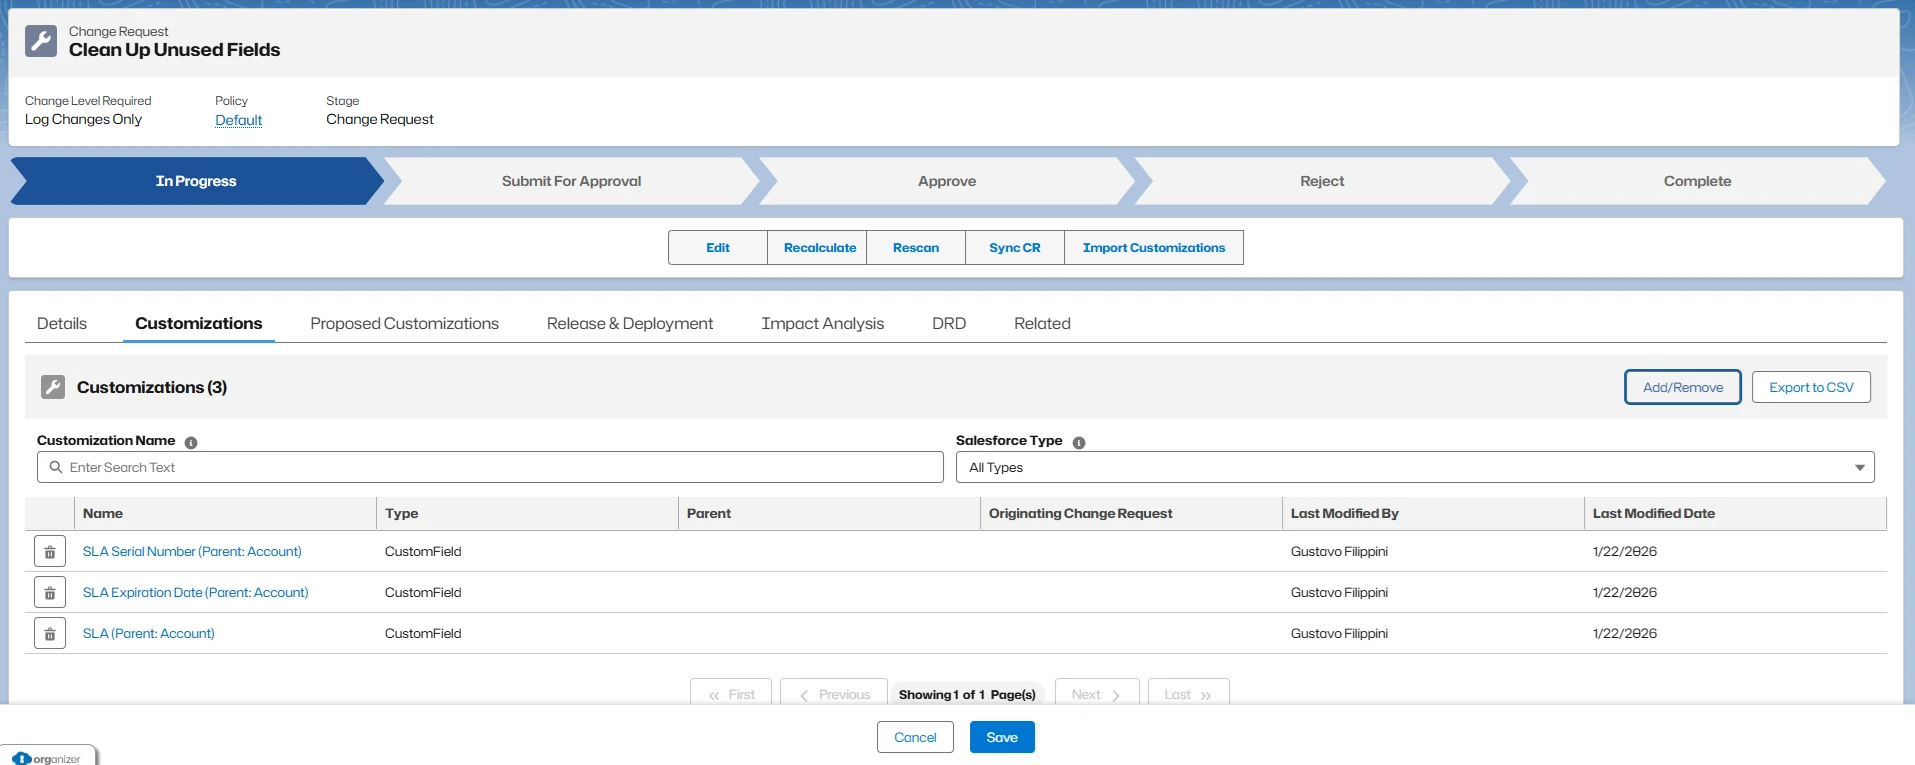
Task: Advance stage to Submit For Approval
Action: (x=571, y=181)
